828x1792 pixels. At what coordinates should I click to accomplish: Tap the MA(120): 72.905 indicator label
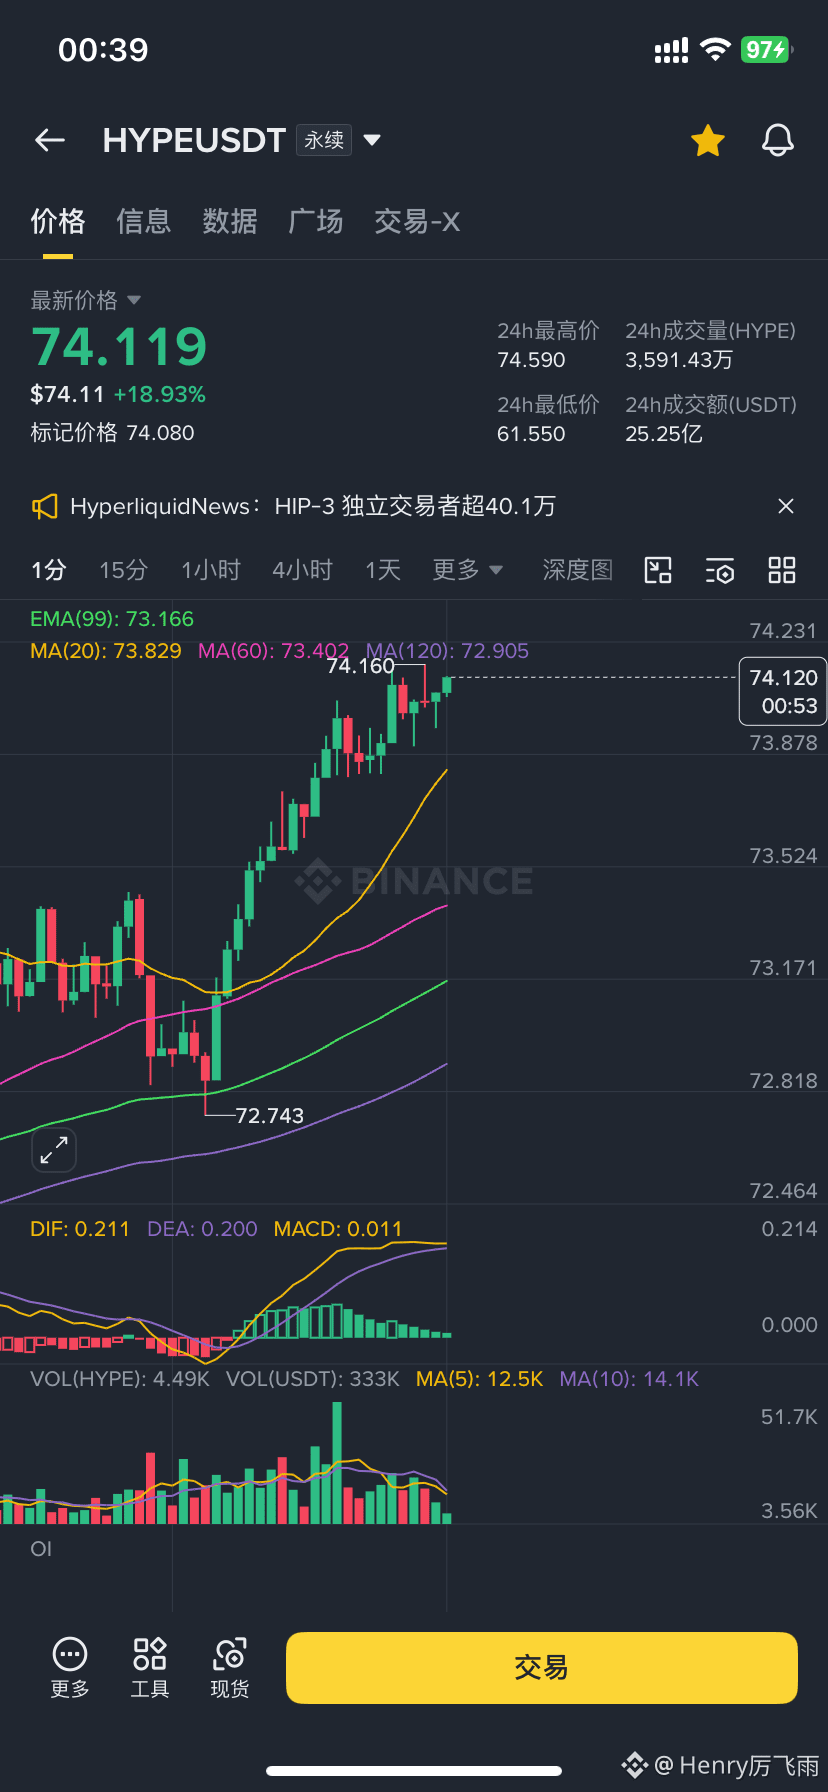pos(447,651)
